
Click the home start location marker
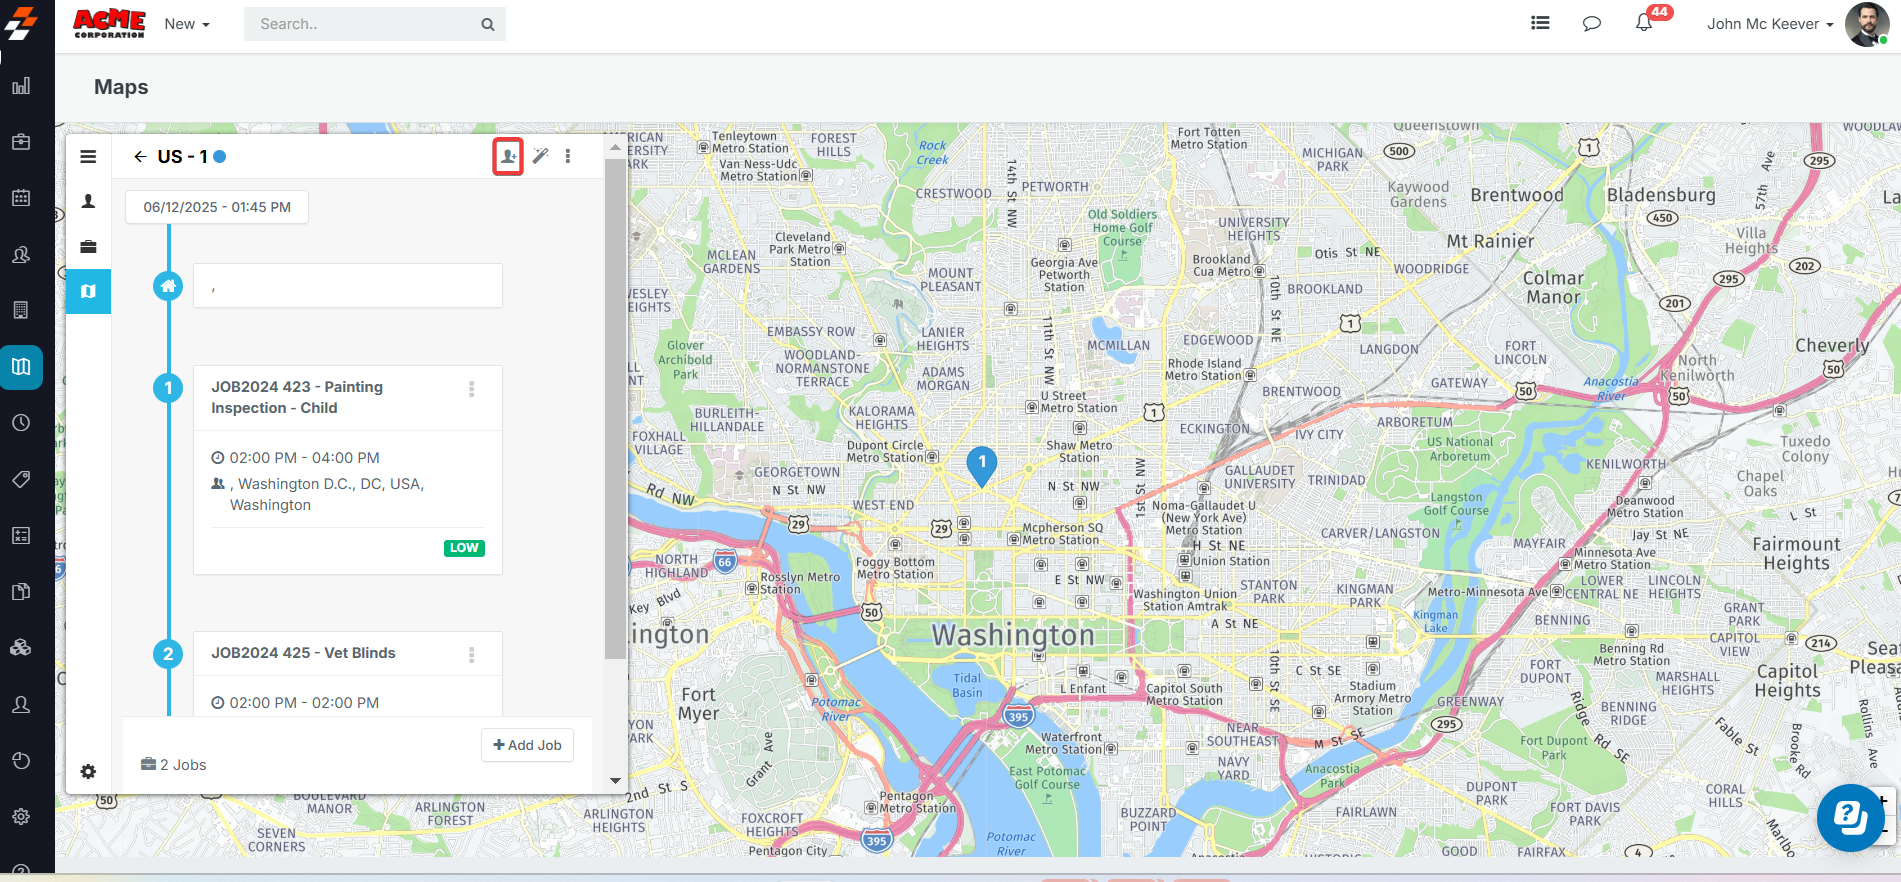coord(168,286)
